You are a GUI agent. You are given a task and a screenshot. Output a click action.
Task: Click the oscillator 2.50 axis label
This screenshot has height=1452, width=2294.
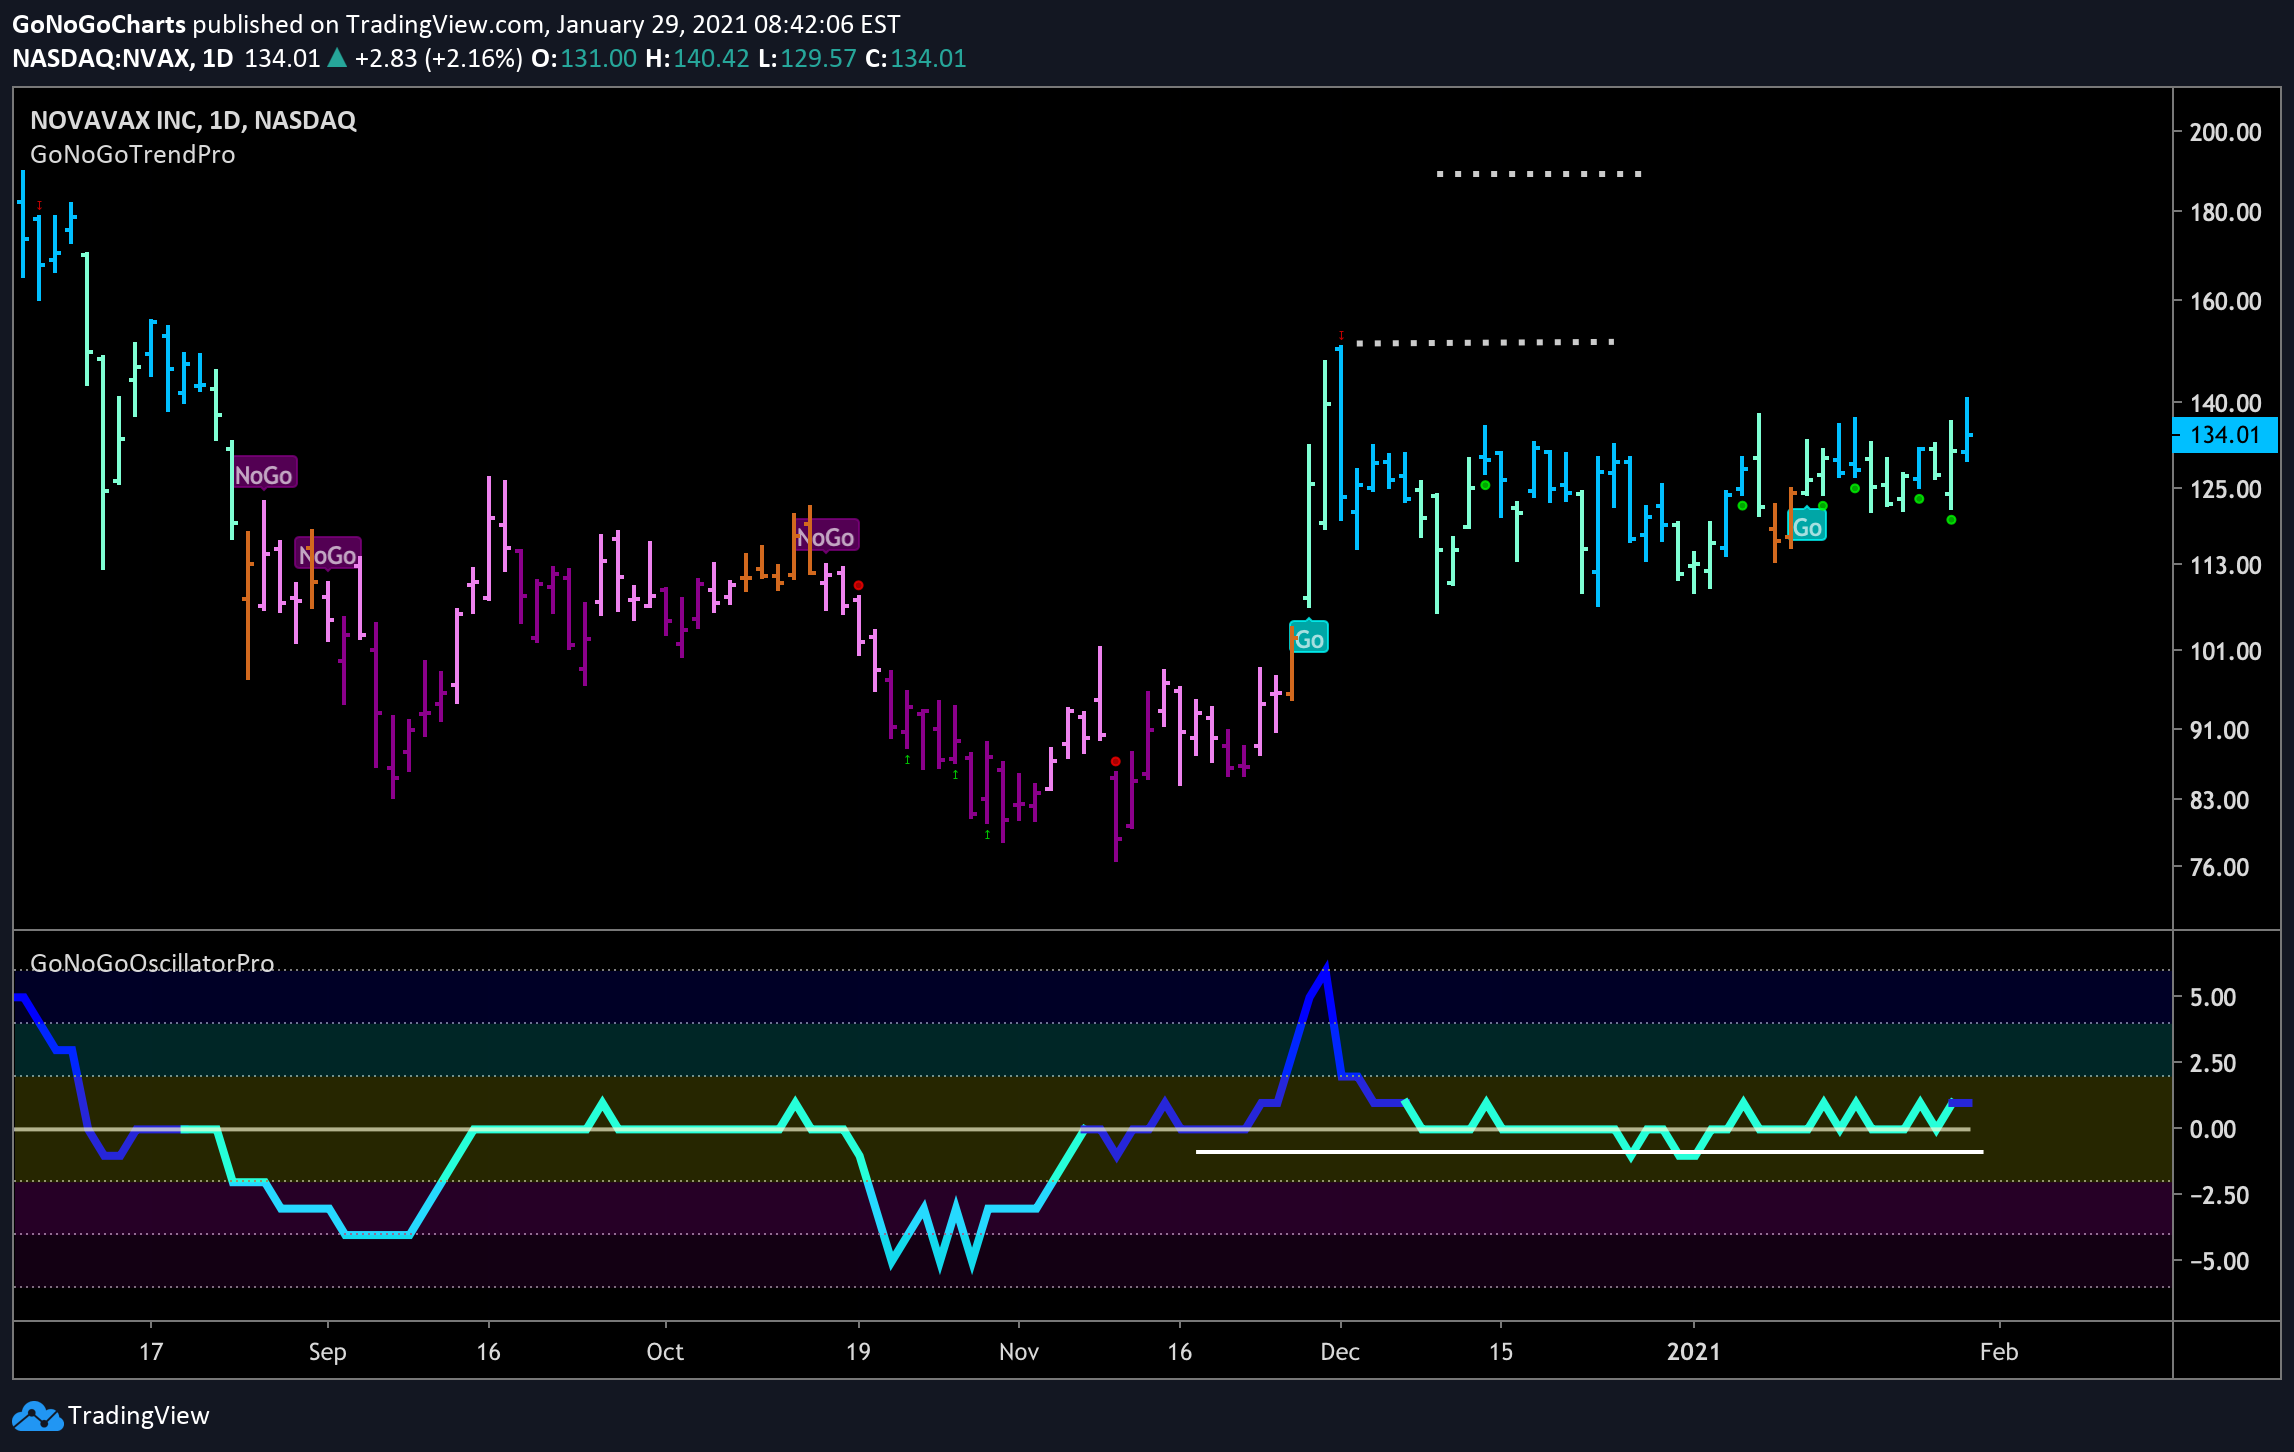click(x=2212, y=1063)
